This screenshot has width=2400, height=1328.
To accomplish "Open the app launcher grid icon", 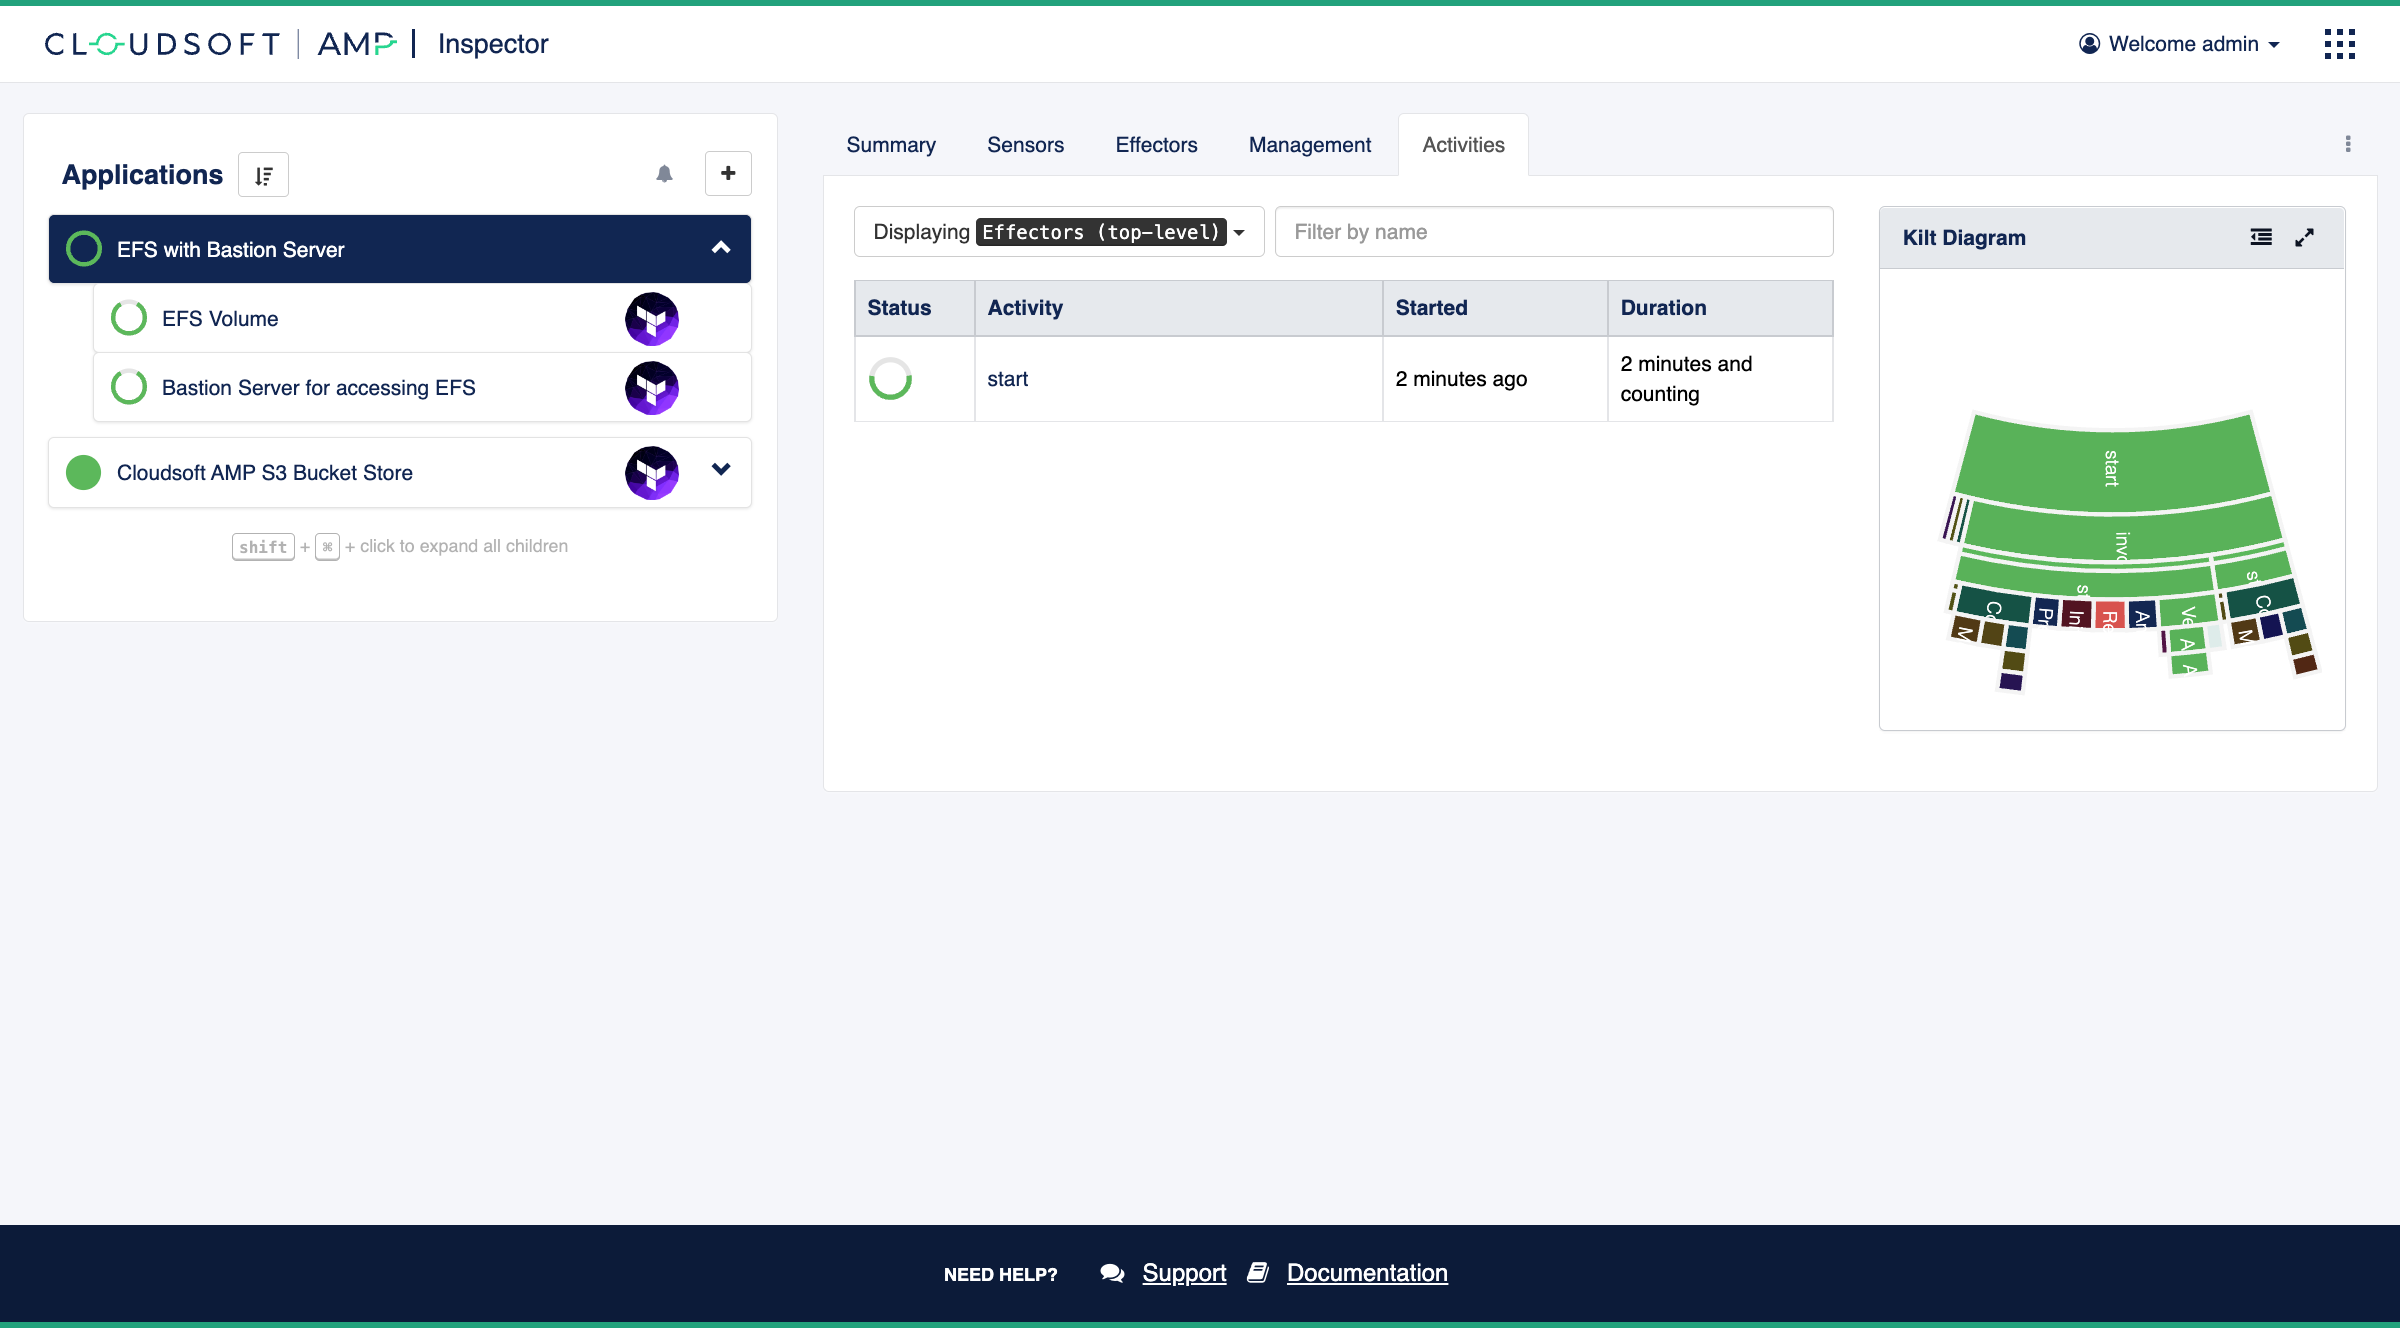I will (x=2340, y=44).
